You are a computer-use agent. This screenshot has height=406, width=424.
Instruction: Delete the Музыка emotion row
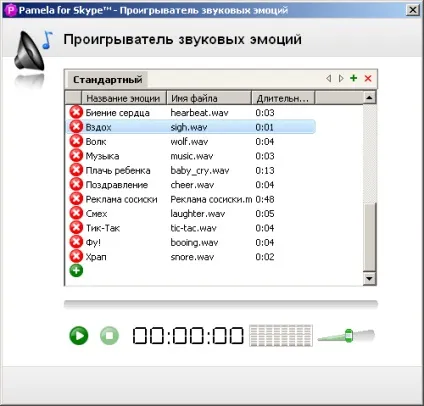(76, 155)
